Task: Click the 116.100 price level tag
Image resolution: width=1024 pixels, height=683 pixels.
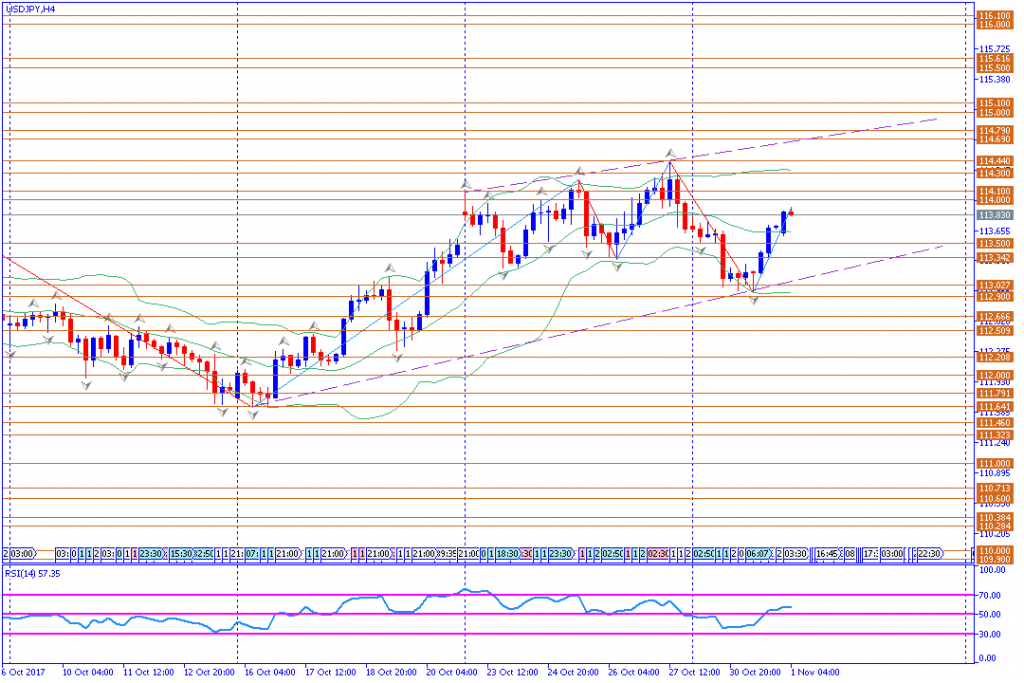Action: pyautogui.click(x=993, y=16)
